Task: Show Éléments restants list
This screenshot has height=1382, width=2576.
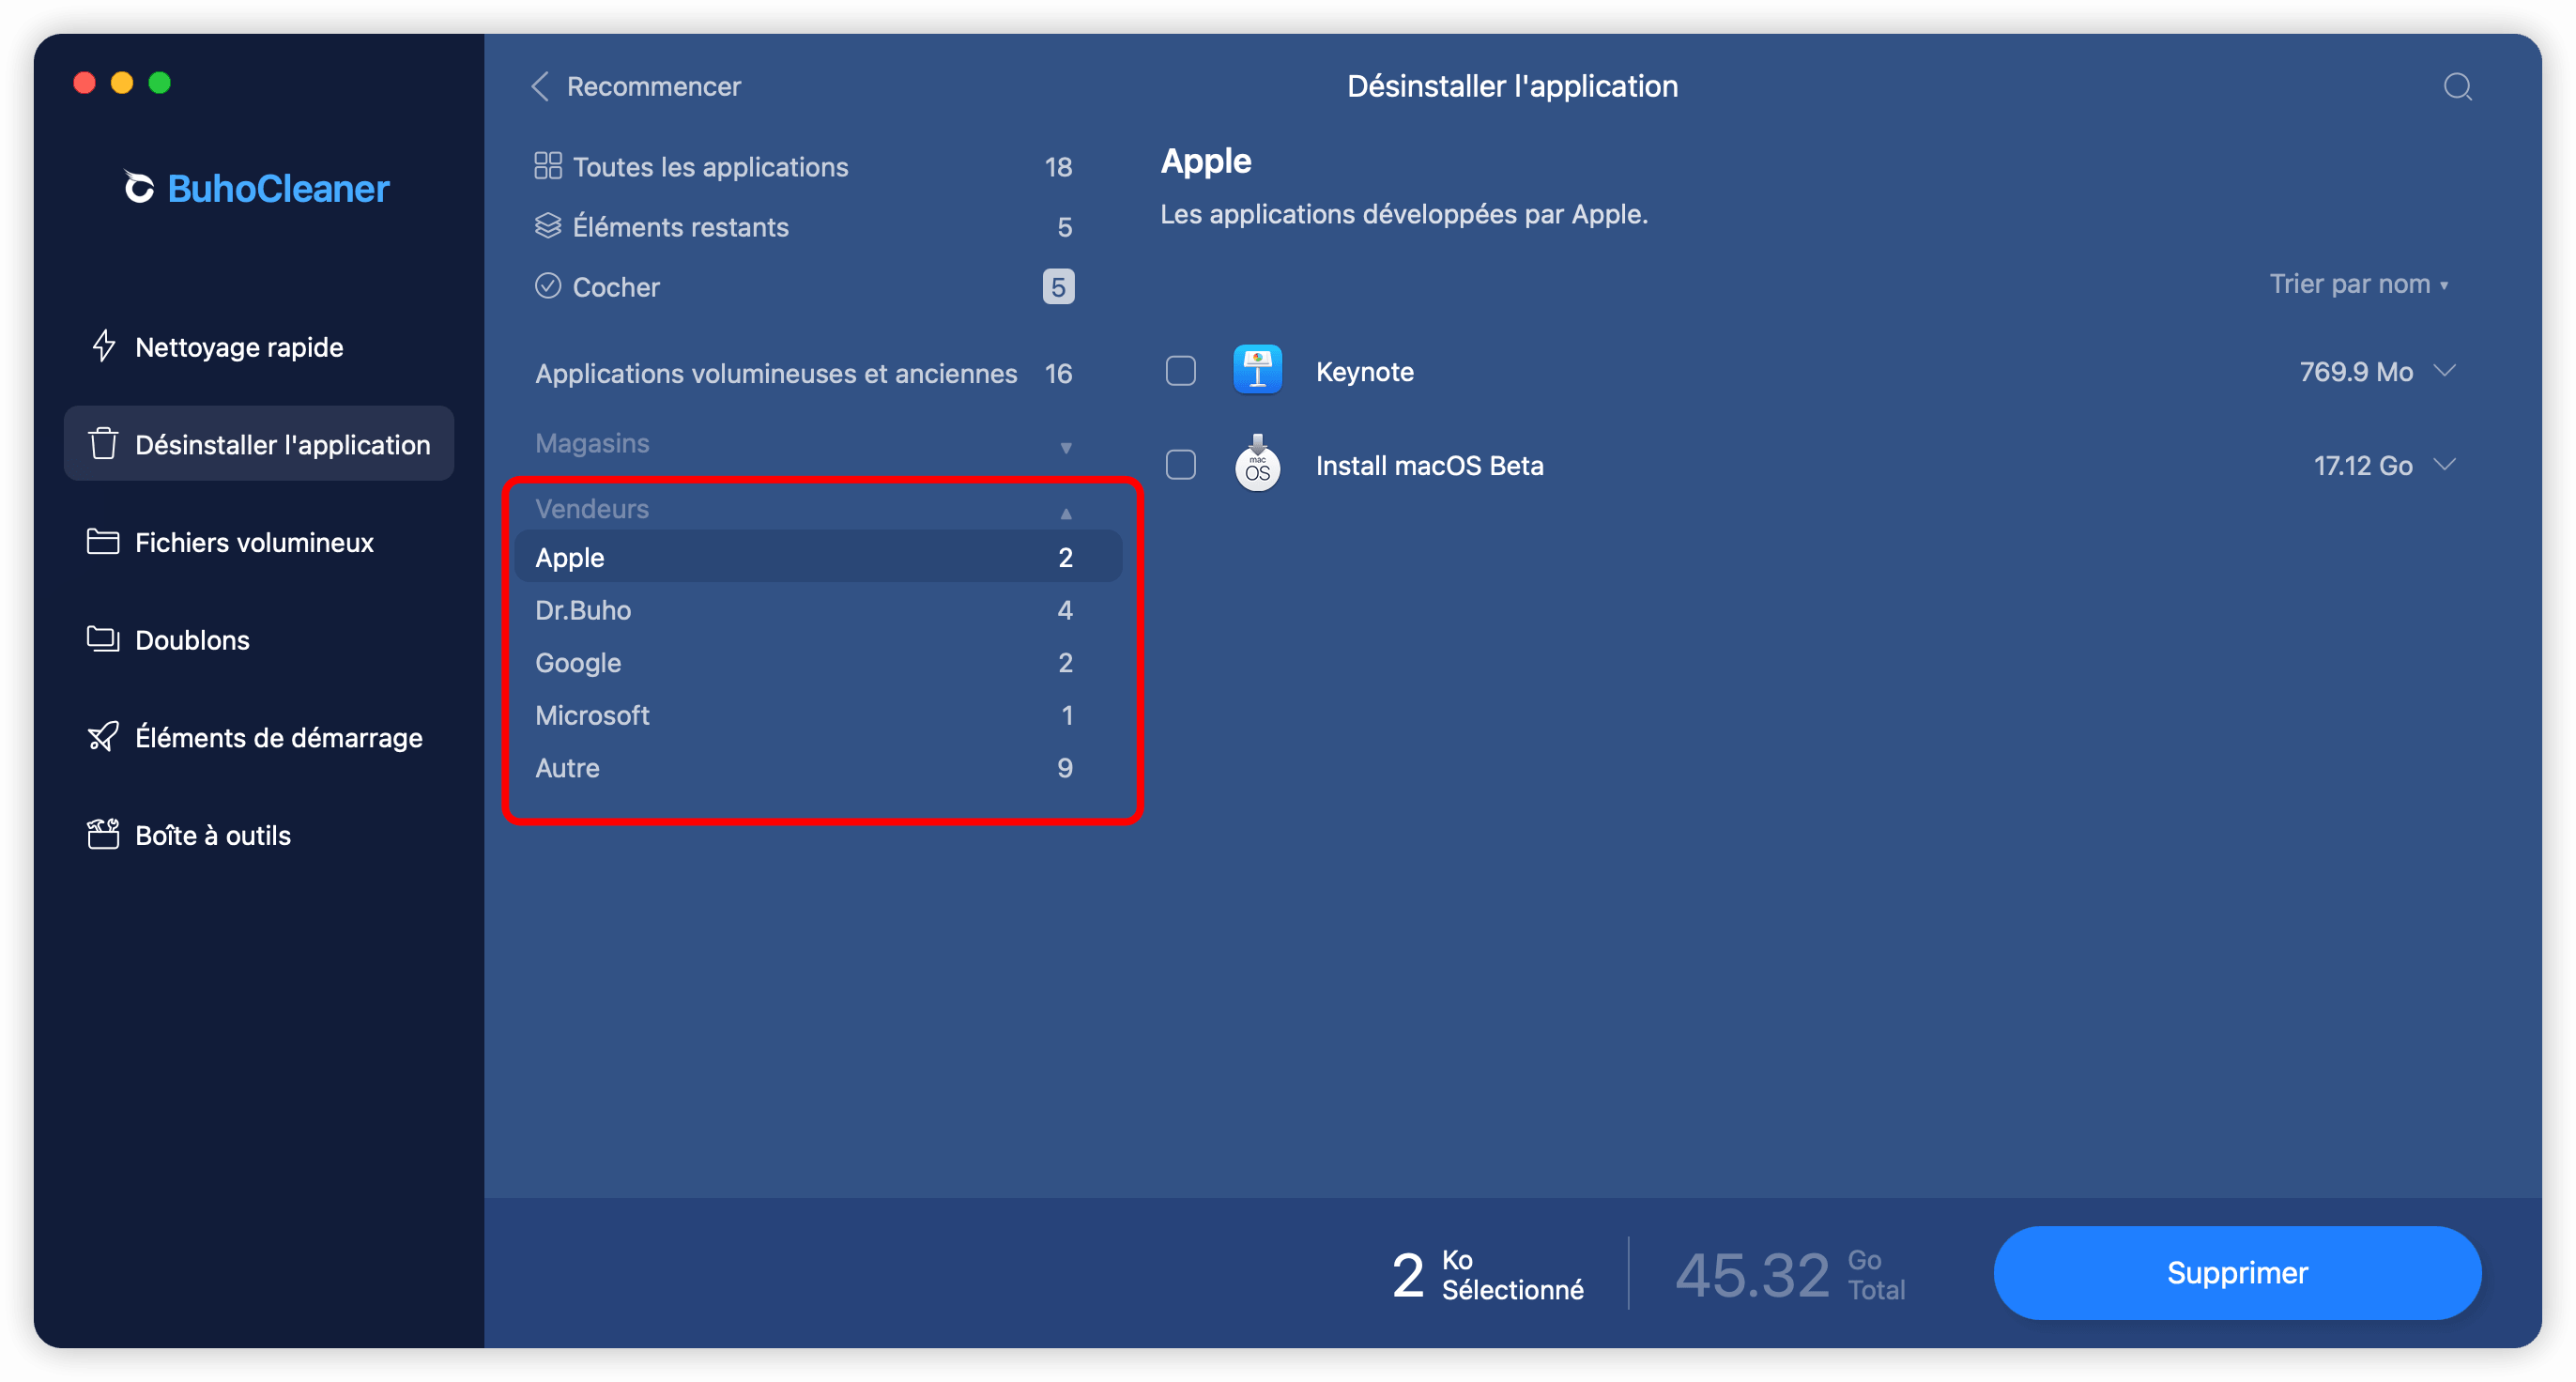Action: [x=804, y=226]
